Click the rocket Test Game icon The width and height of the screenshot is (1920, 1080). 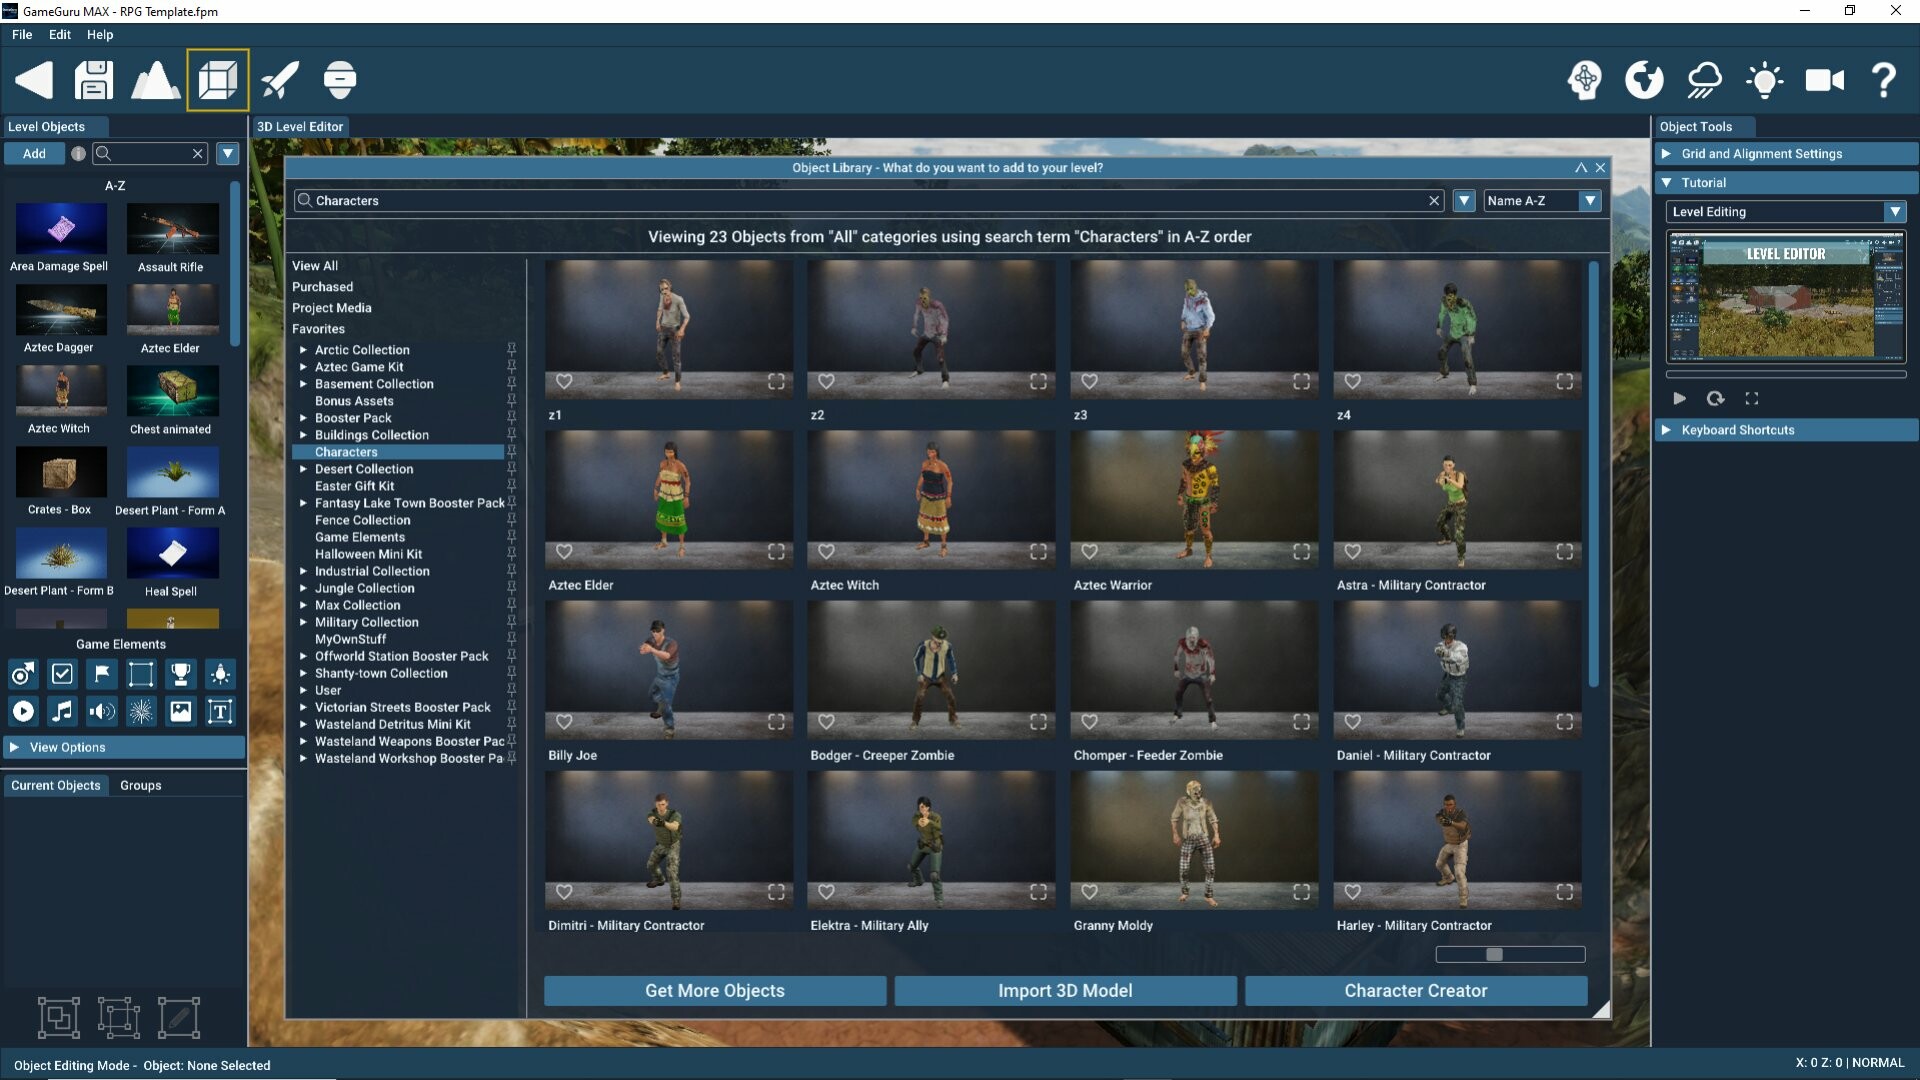click(279, 80)
